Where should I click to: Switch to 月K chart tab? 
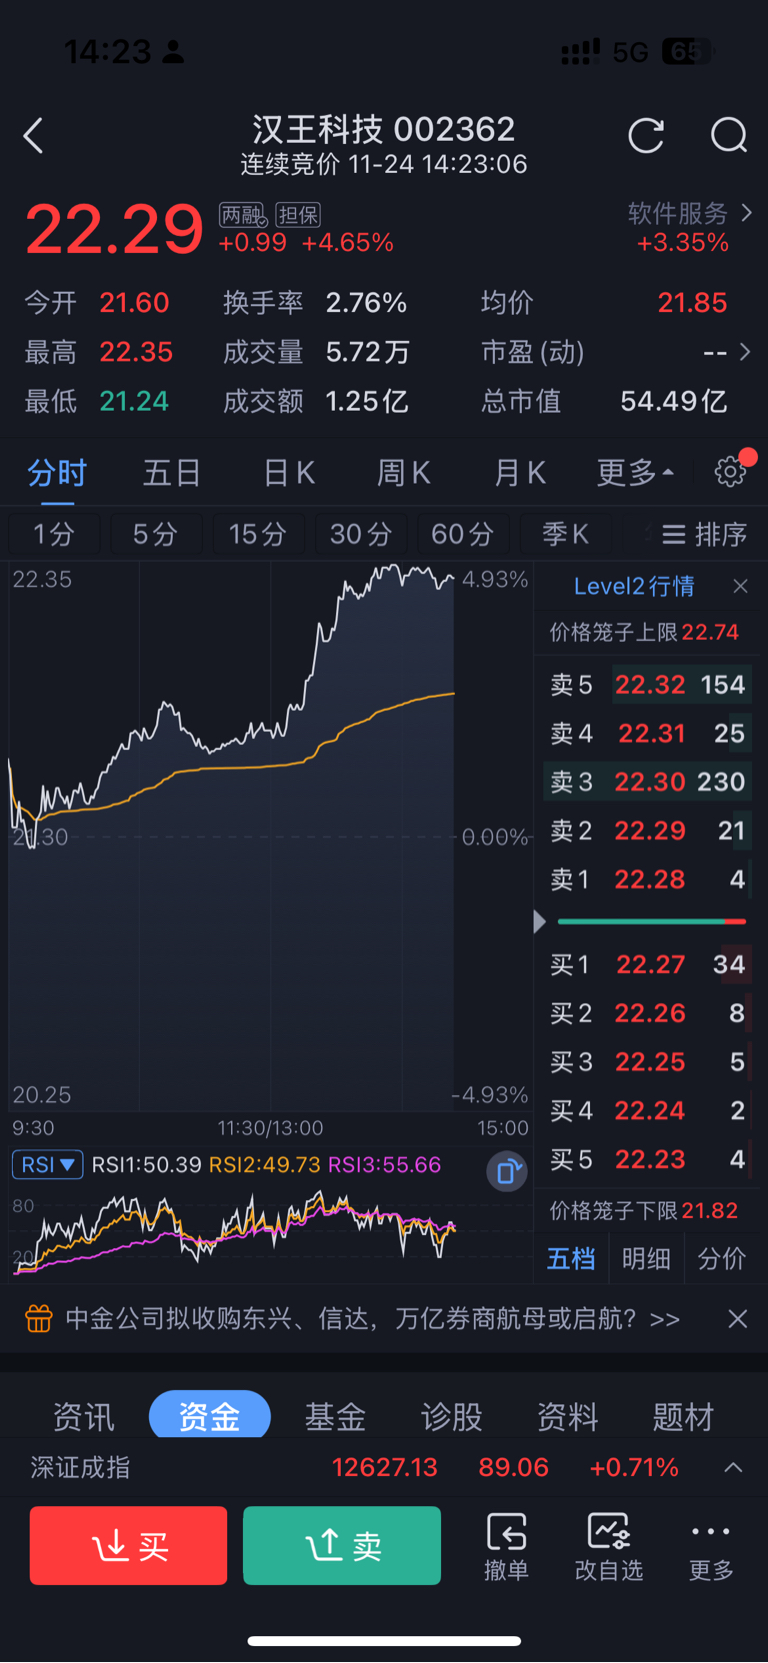tap(519, 472)
